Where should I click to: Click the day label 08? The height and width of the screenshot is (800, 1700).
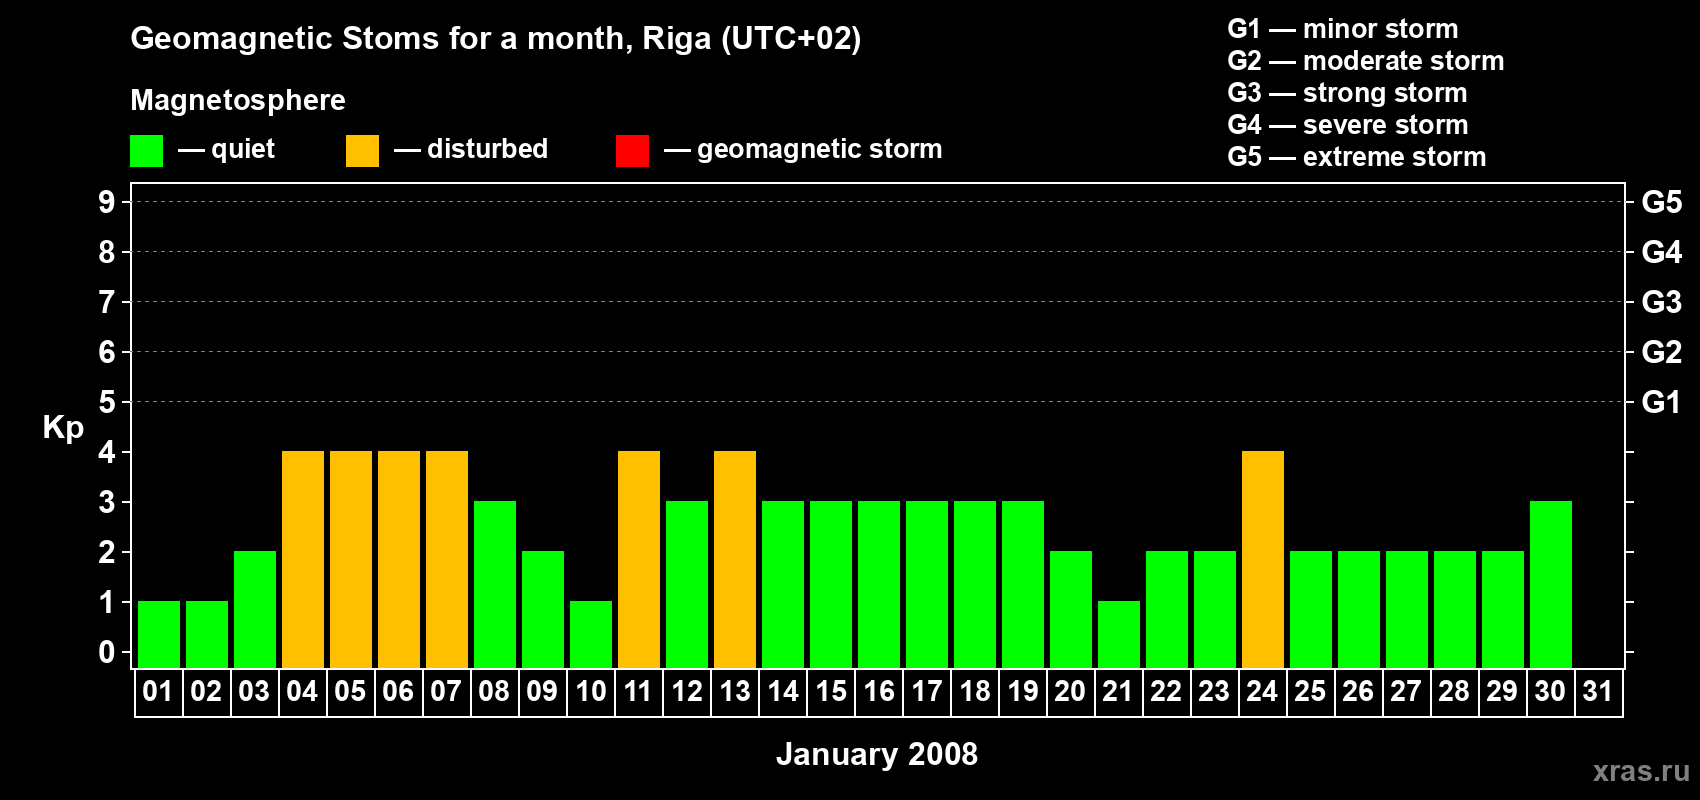pos(494,691)
